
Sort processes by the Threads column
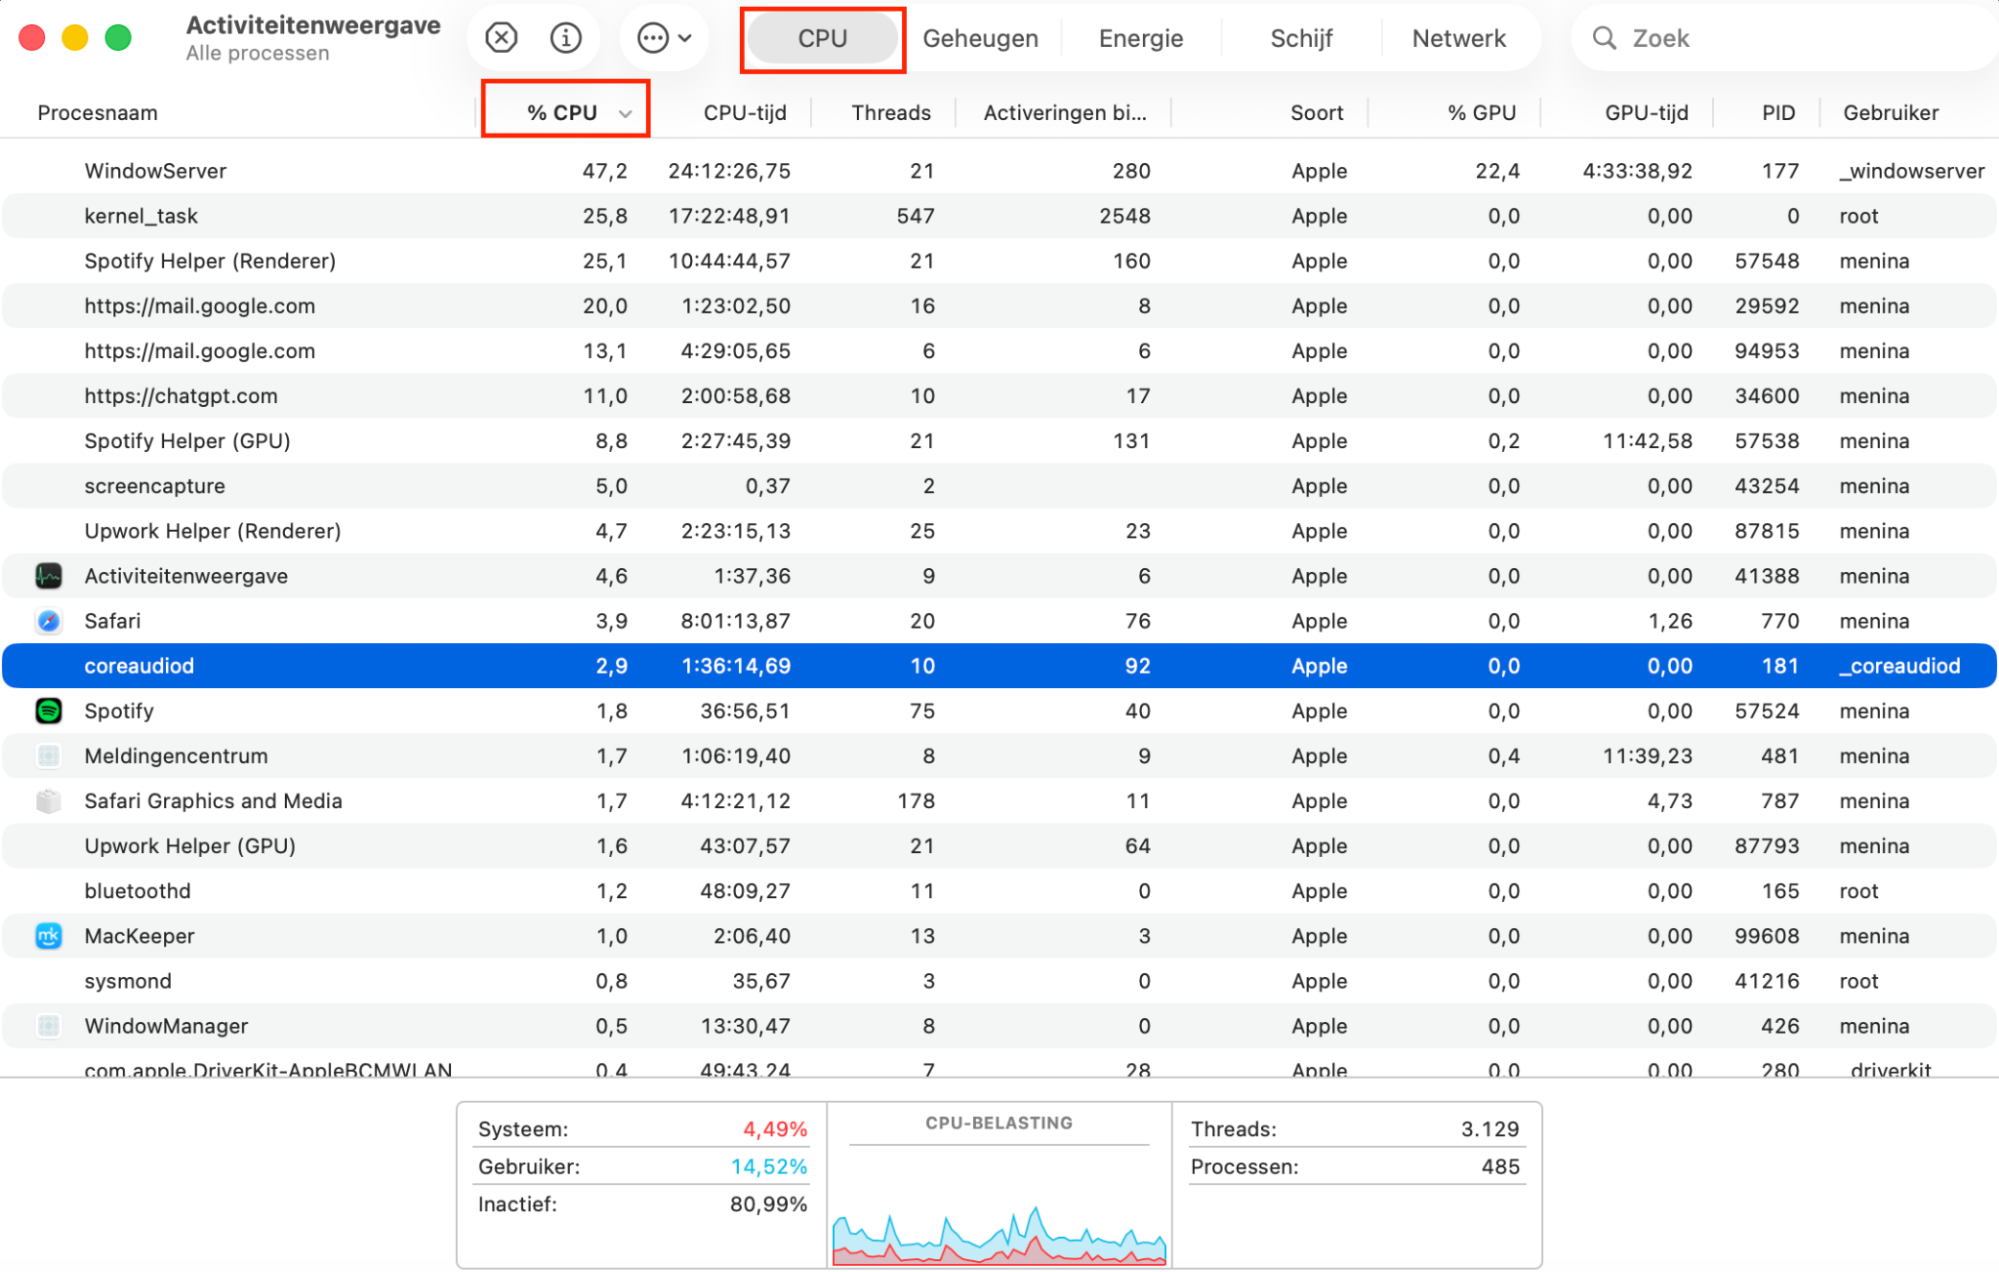(x=890, y=112)
